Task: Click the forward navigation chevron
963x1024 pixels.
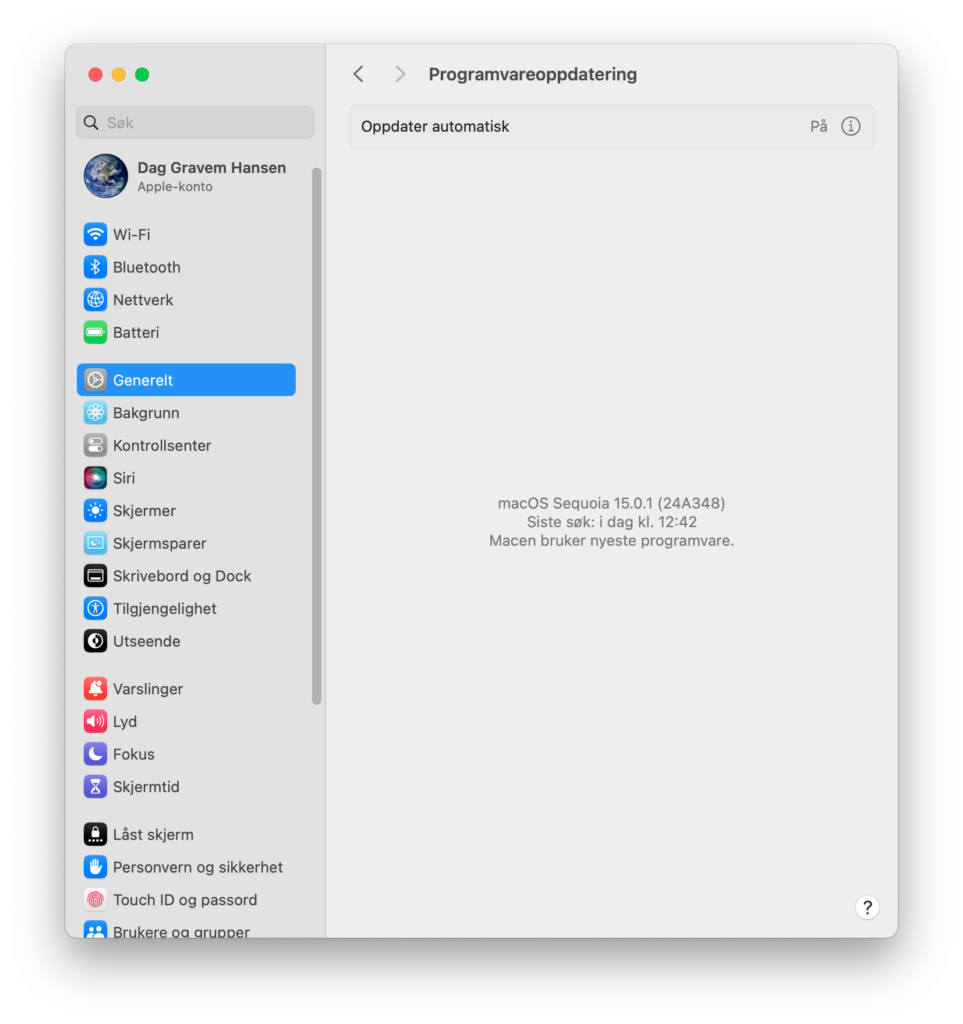Action: [x=399, y=73]
